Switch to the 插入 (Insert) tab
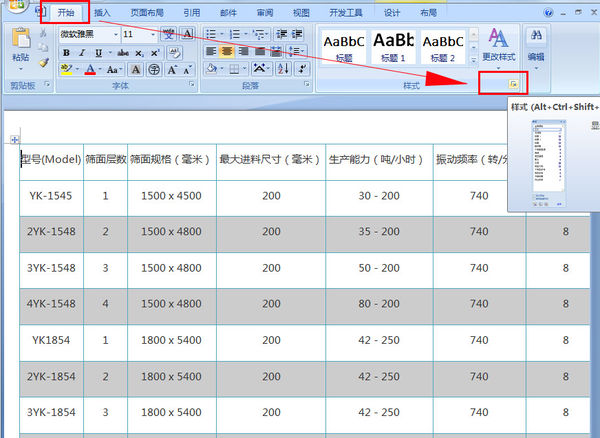The image size is (600, 438). [102, 13]
